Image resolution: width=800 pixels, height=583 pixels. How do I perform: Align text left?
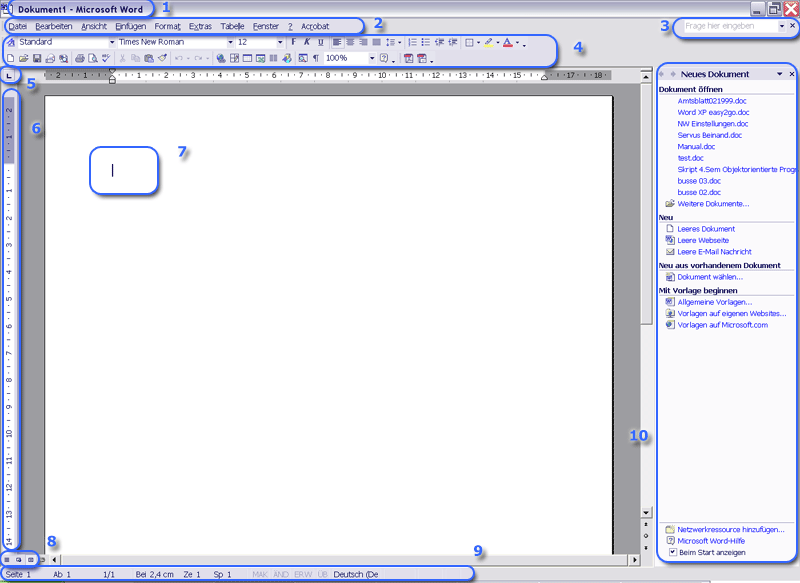coord(337,42)
